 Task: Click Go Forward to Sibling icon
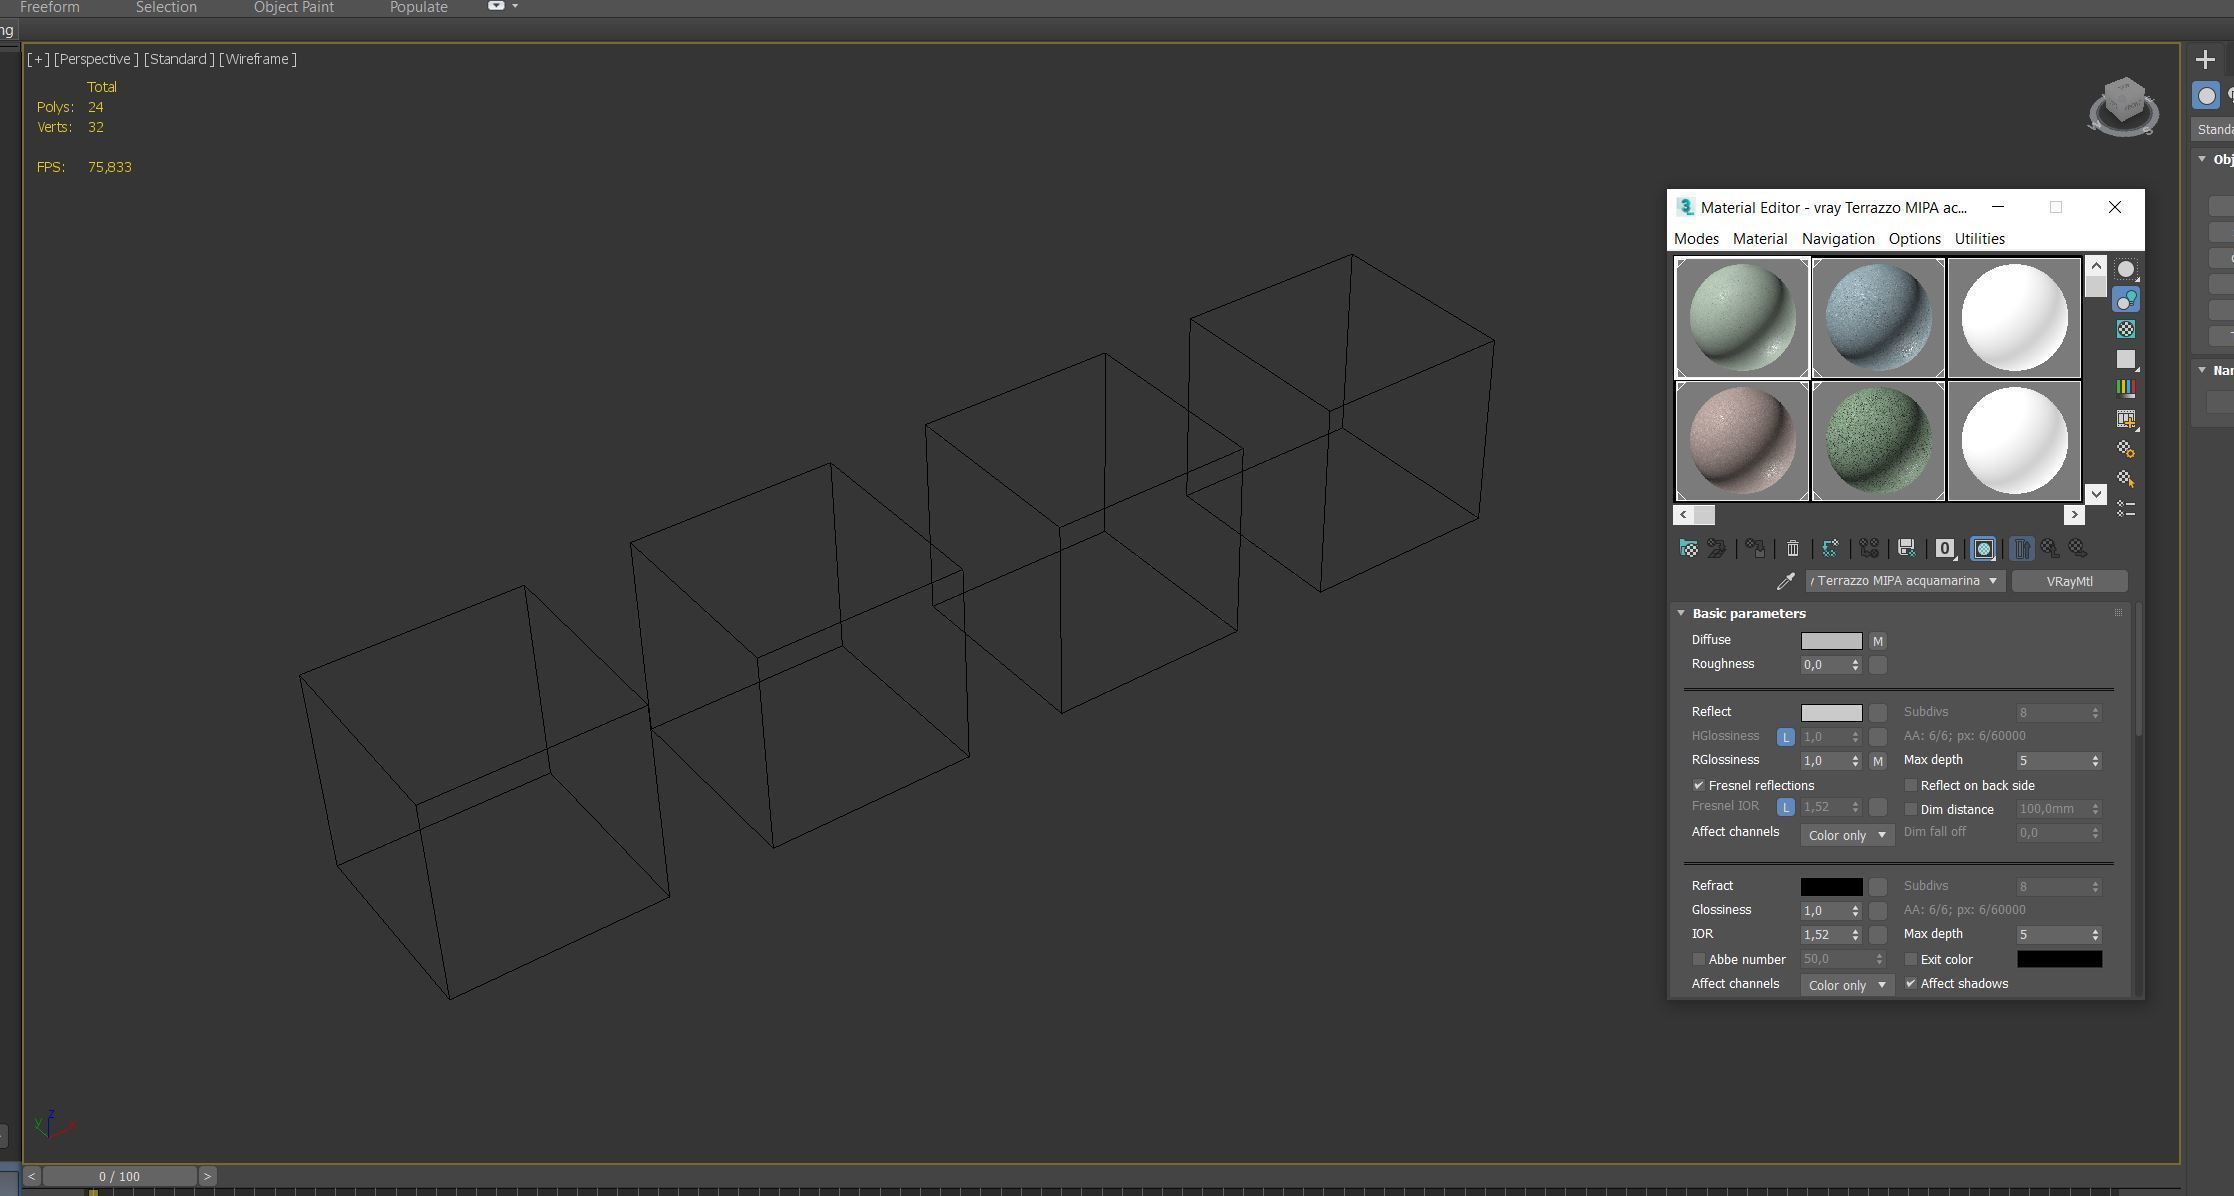coord(2078,548)
